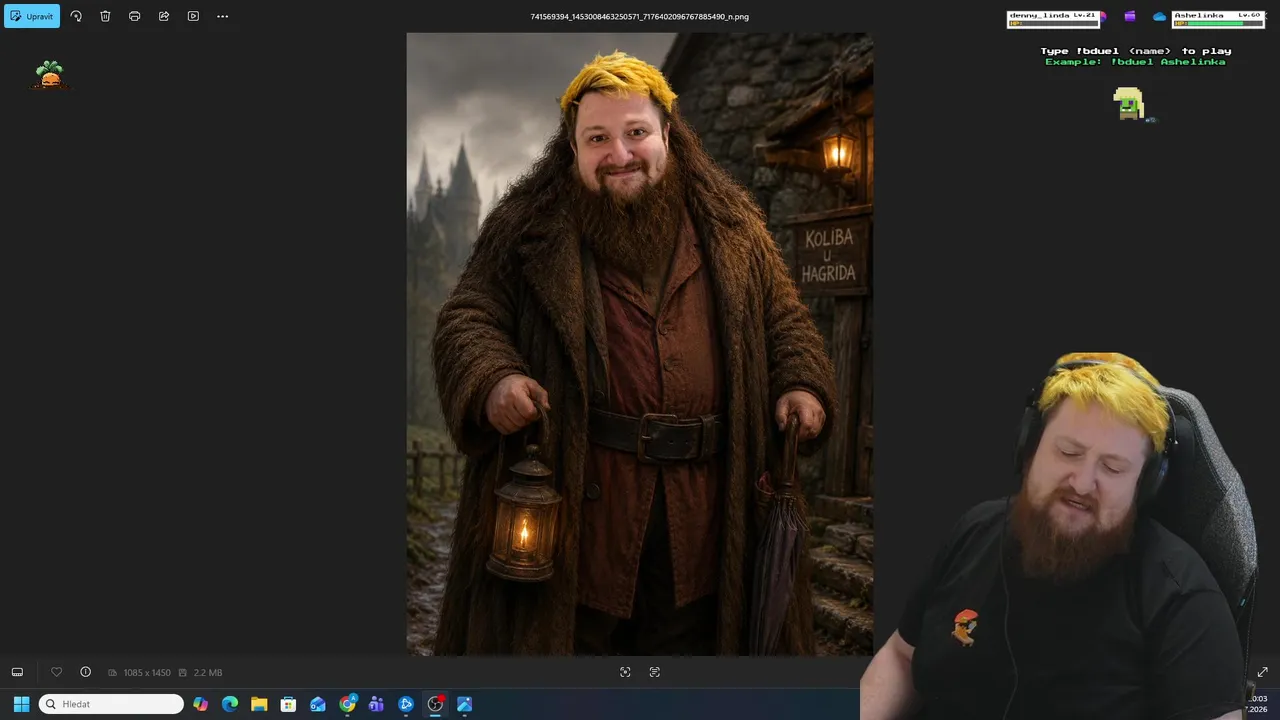Switch to Photos app on taskbar

[x=464, y=704]
